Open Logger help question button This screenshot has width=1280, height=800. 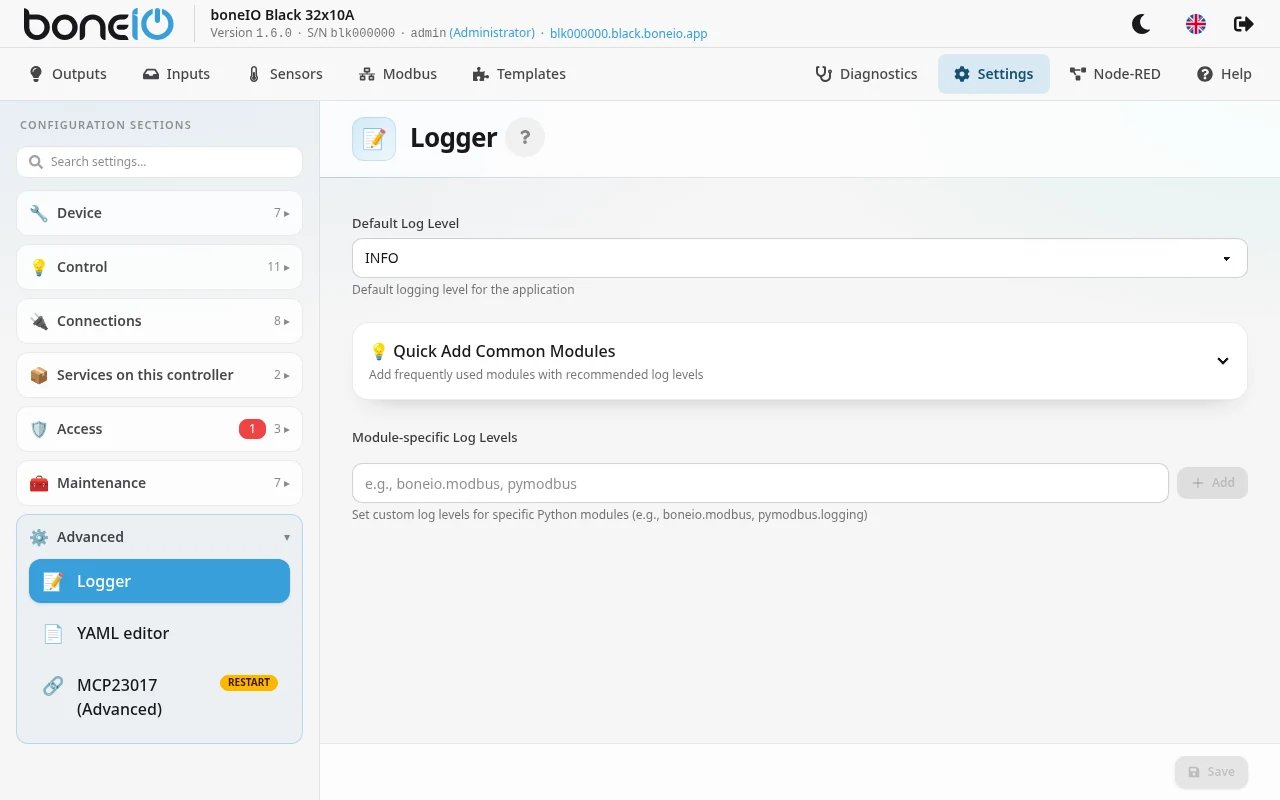[525, 138]
